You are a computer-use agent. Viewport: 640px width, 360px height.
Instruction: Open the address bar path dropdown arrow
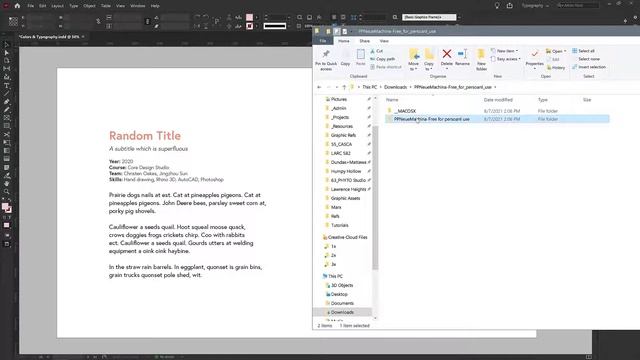coord(495,87)
